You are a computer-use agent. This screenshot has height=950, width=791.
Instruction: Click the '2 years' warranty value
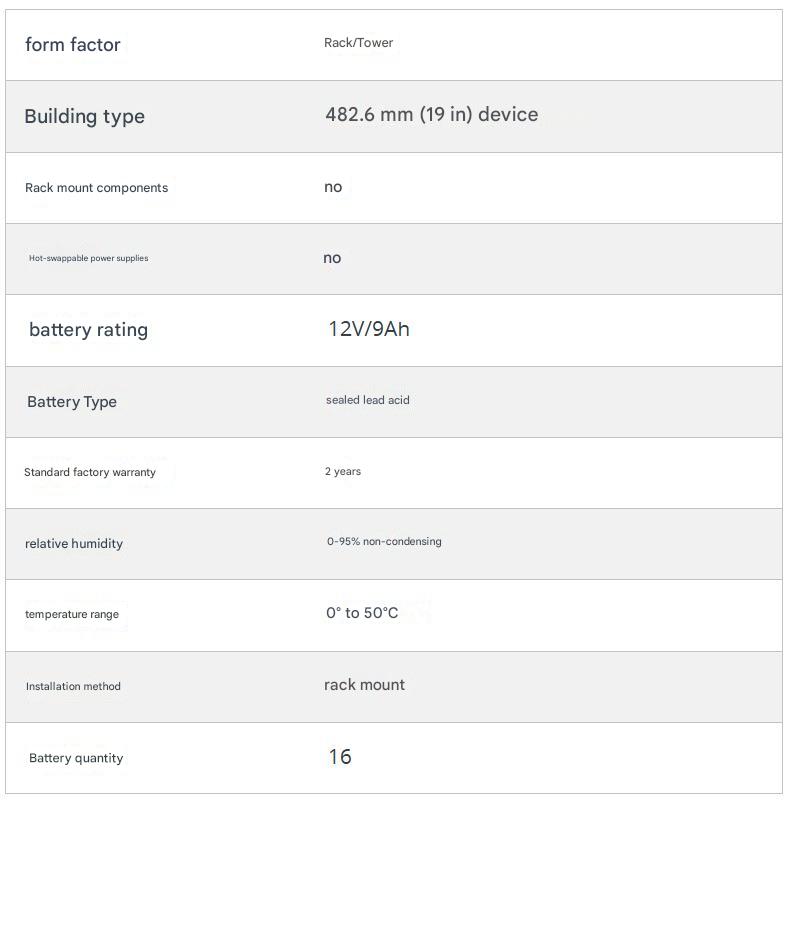(343, 471)
